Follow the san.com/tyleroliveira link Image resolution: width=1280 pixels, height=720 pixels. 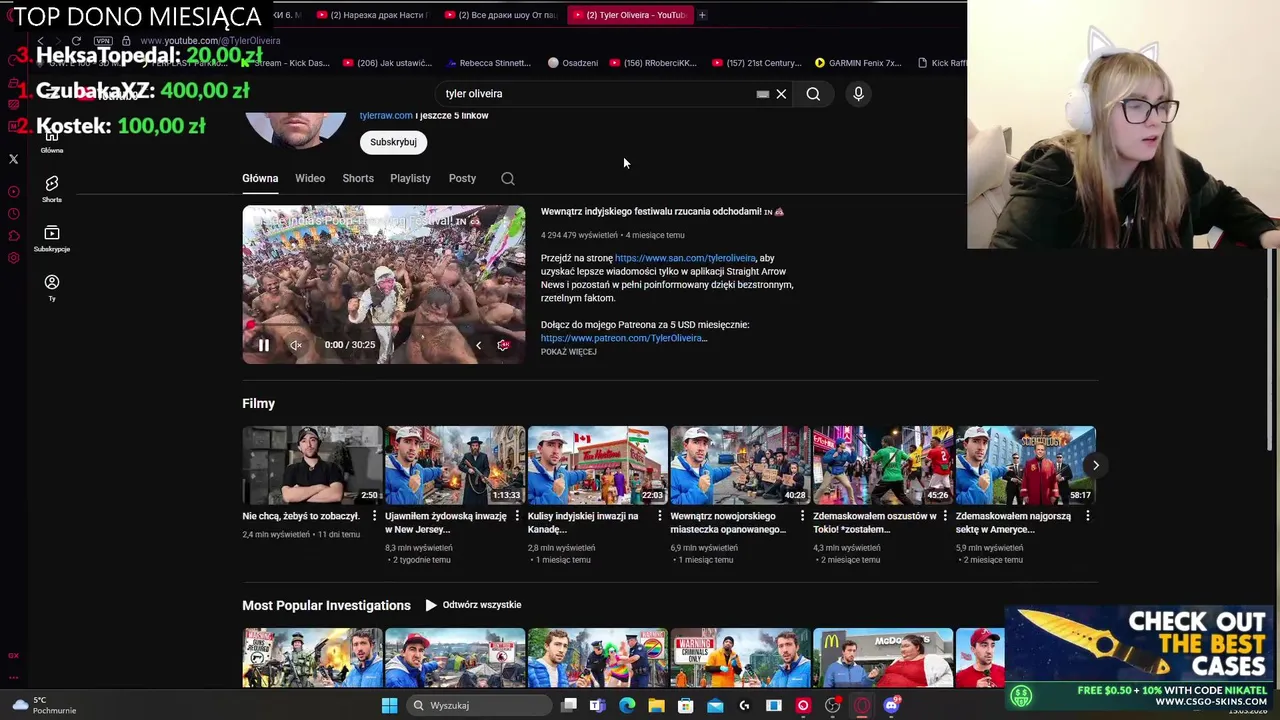685,258
